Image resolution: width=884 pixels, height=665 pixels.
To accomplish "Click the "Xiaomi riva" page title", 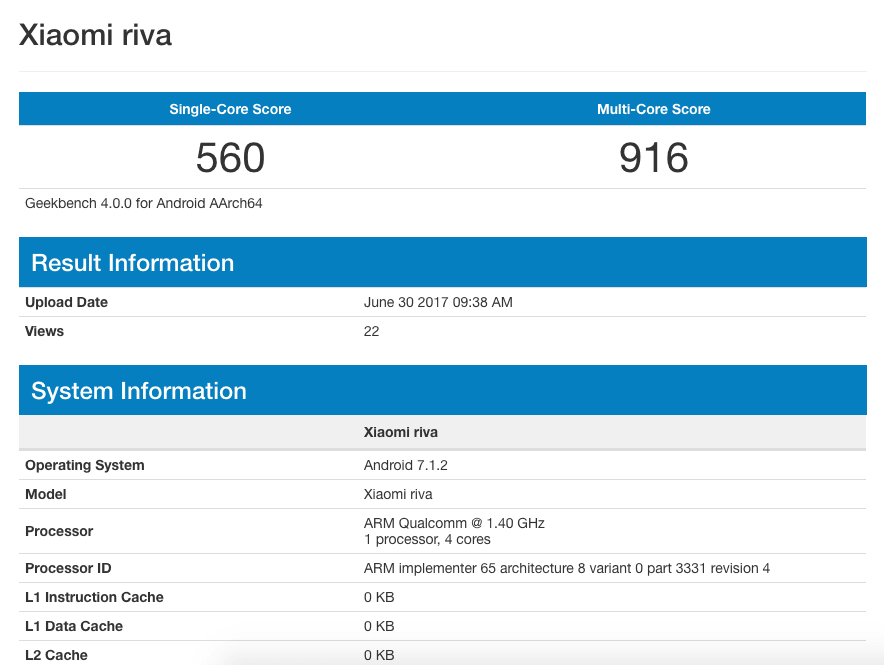I will [x=95, y=35].
